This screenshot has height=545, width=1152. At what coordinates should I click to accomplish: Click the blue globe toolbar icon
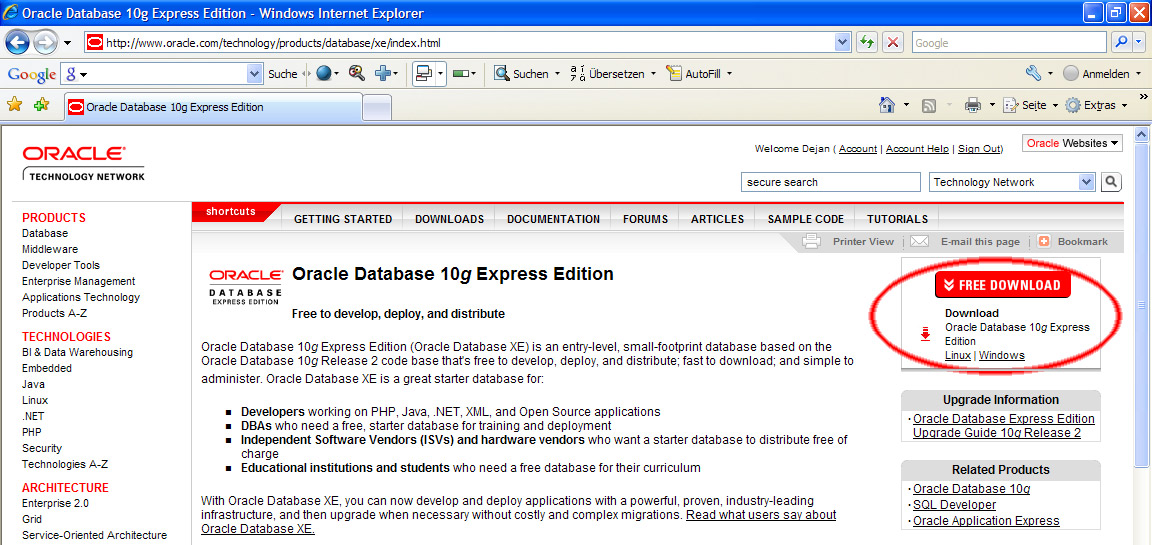pyautogui.click(x=324, y=73)
